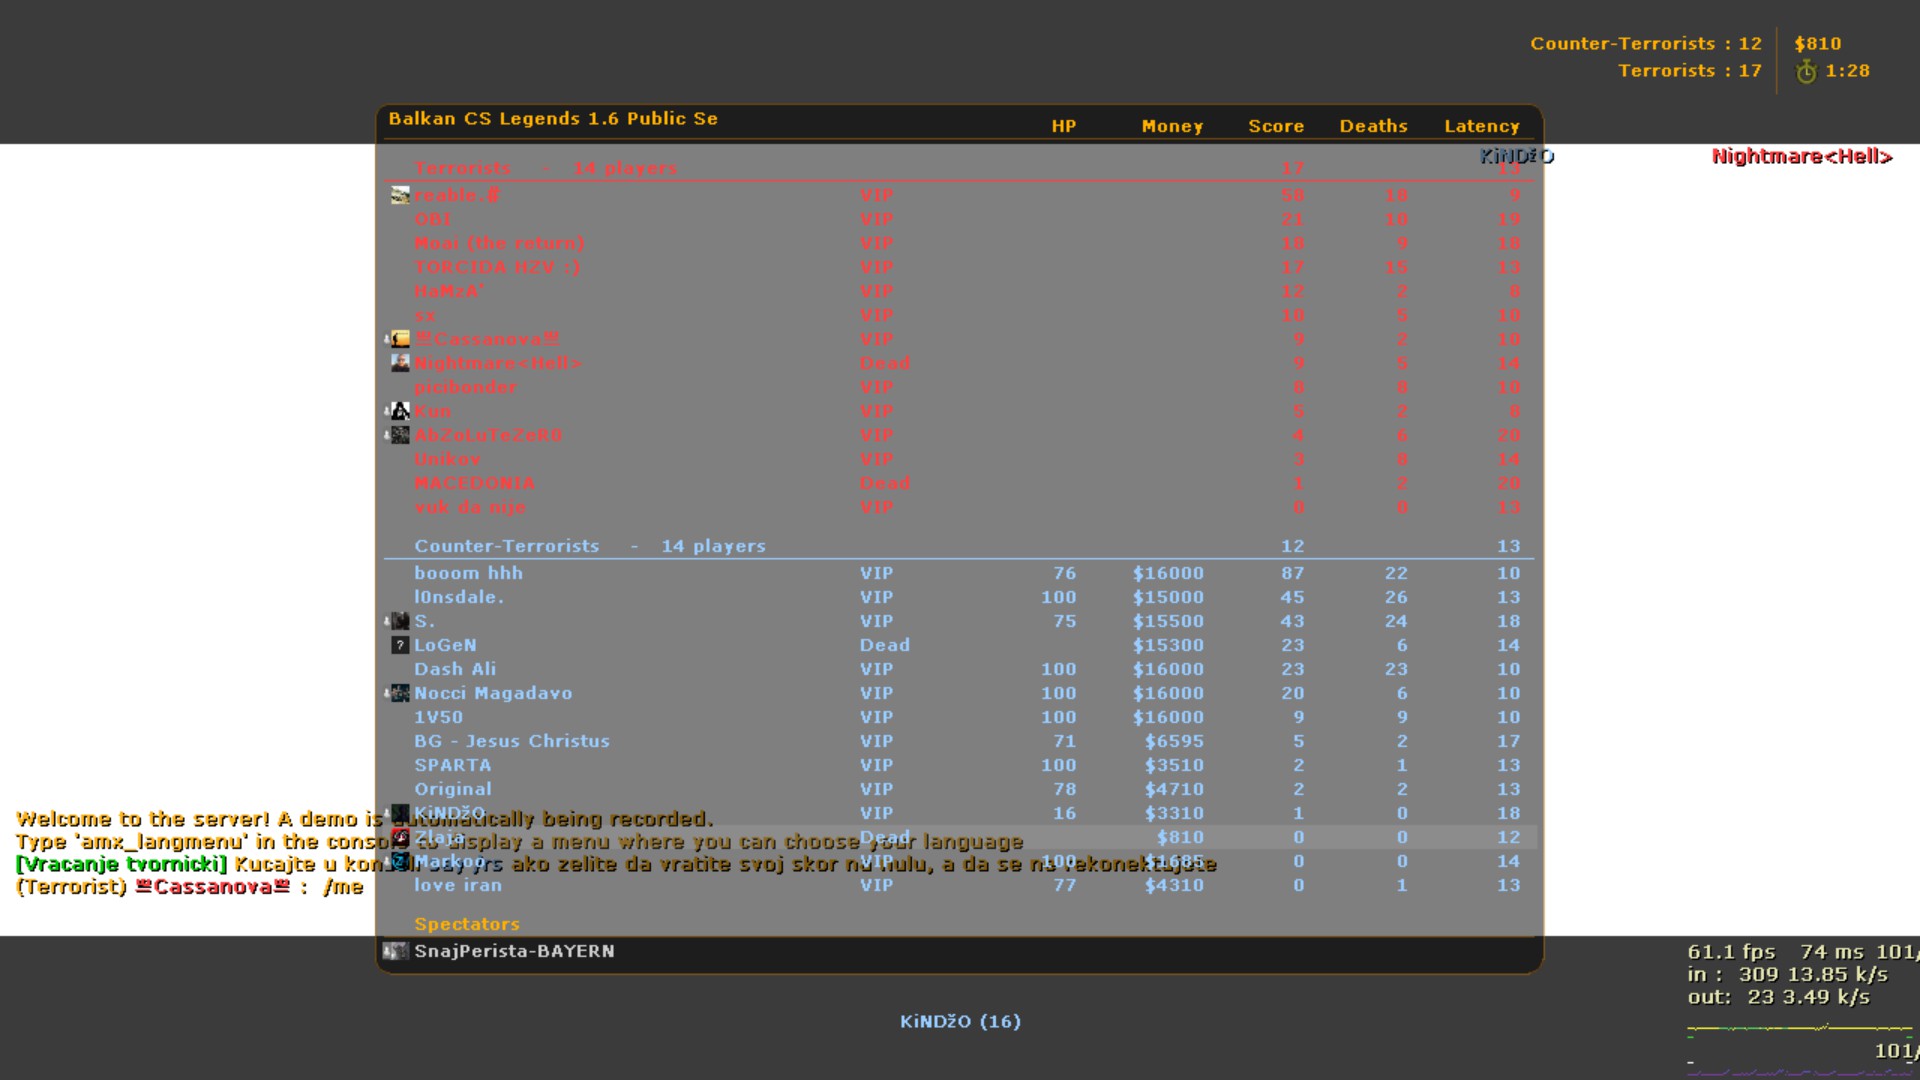Click the Score column header
Screen dimensions: 1920x1080
[1275, 126]
